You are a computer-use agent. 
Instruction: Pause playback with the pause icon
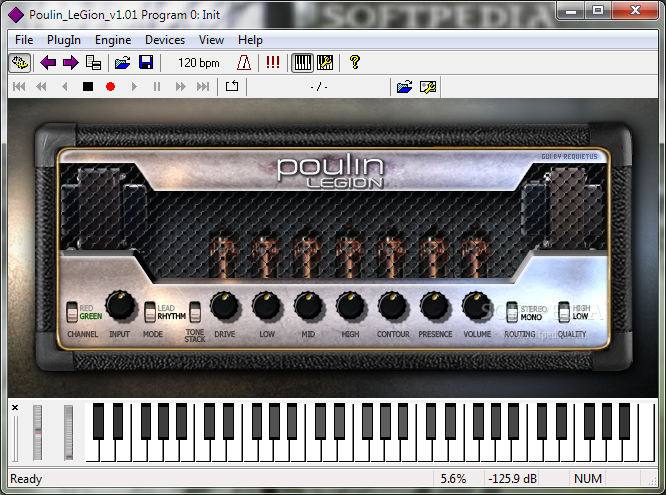tap(157, 87)
